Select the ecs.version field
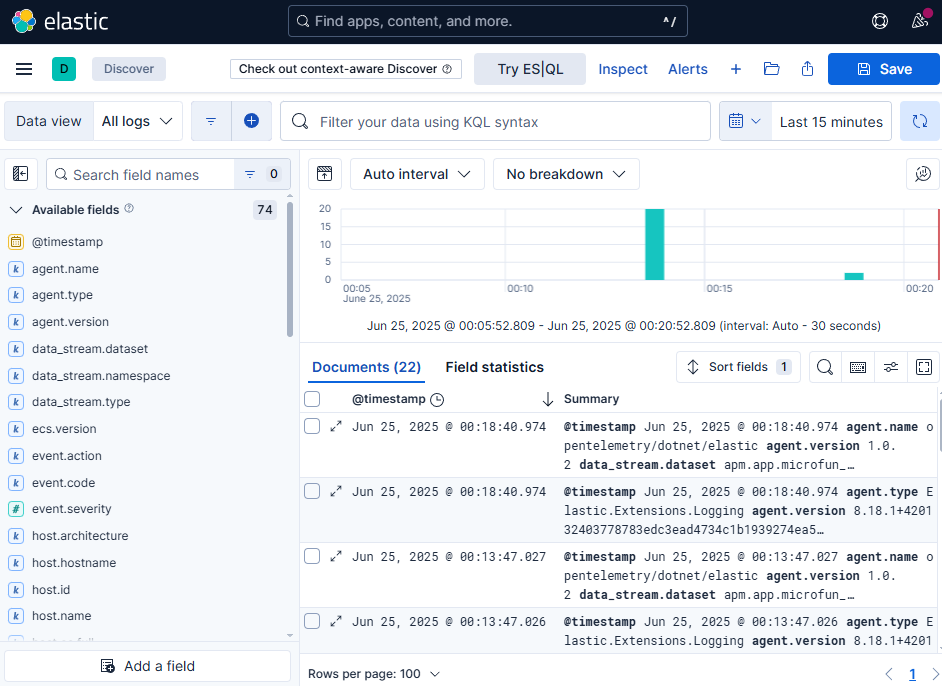This screenshot has height=686, width=942. [x=64, y=429]
